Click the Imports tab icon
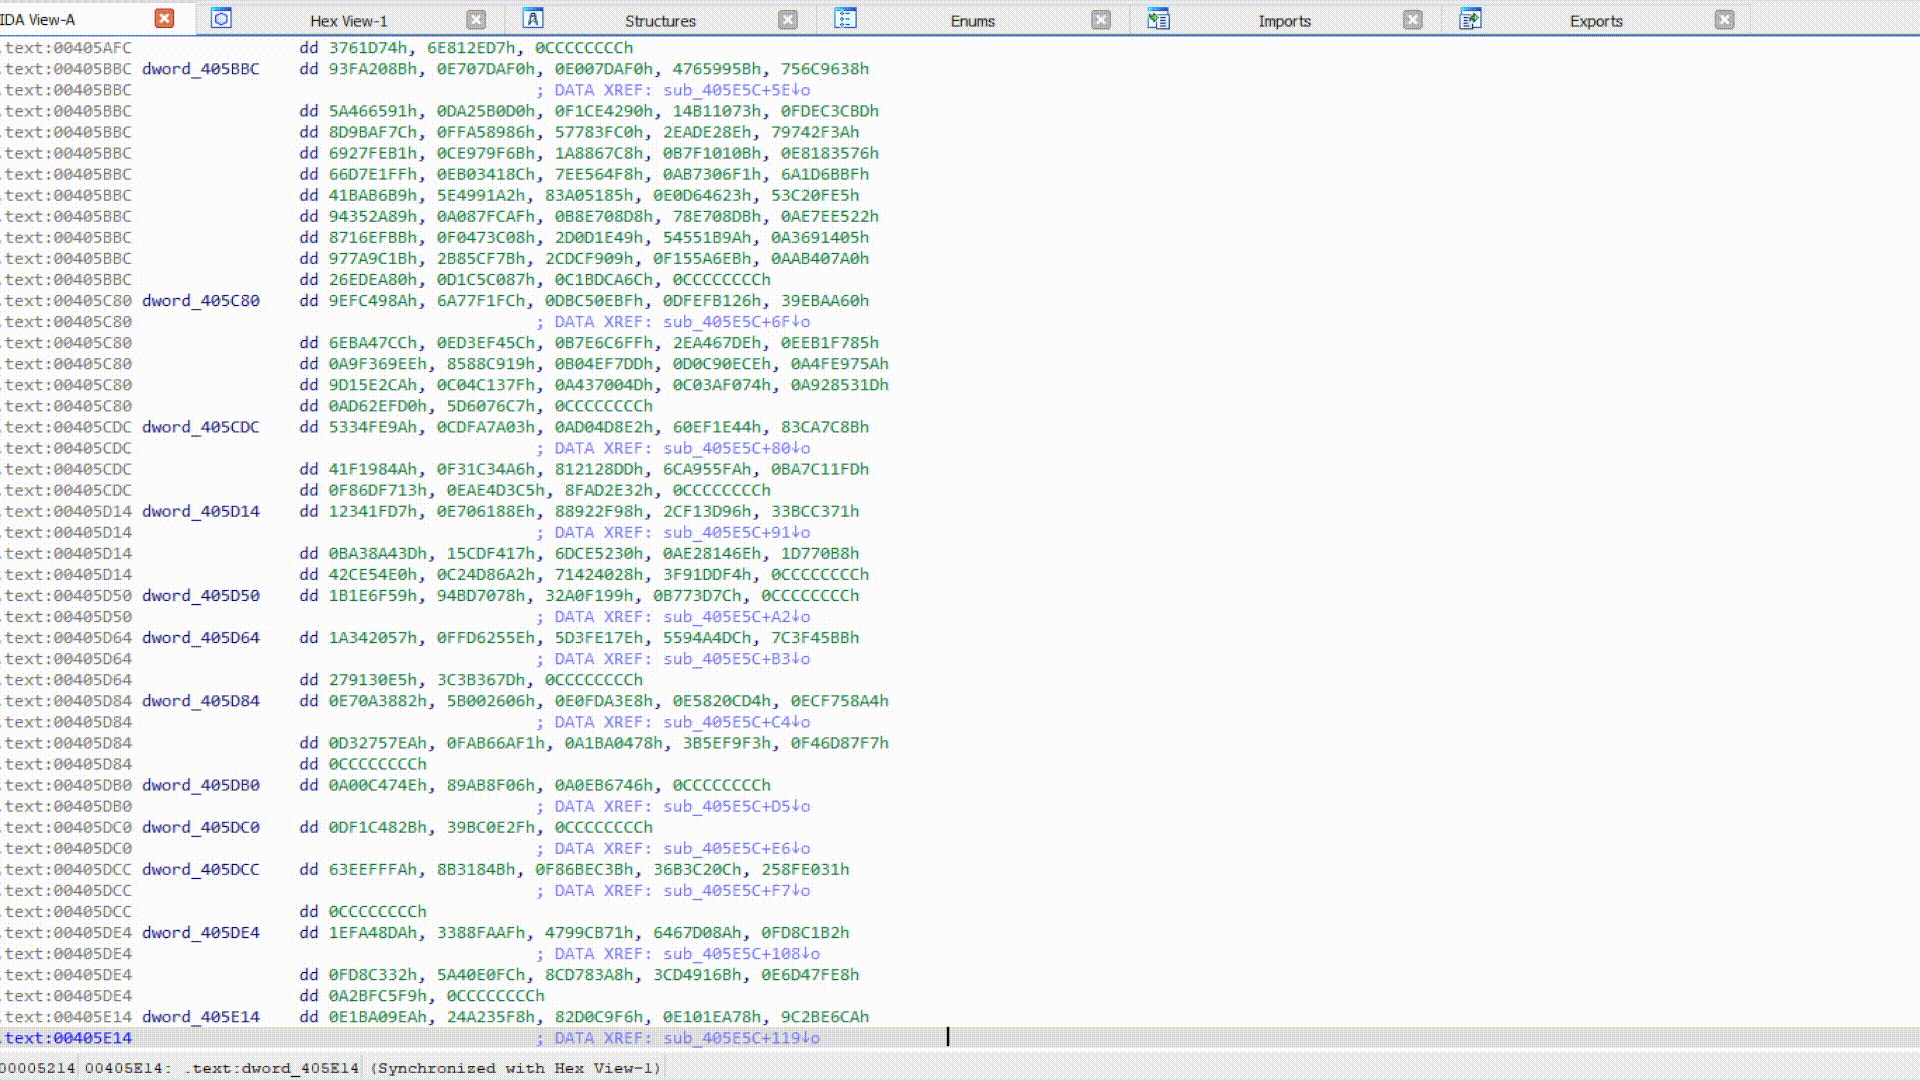Viewport: 1920px width, 1080px height. tap(1158, 19)
